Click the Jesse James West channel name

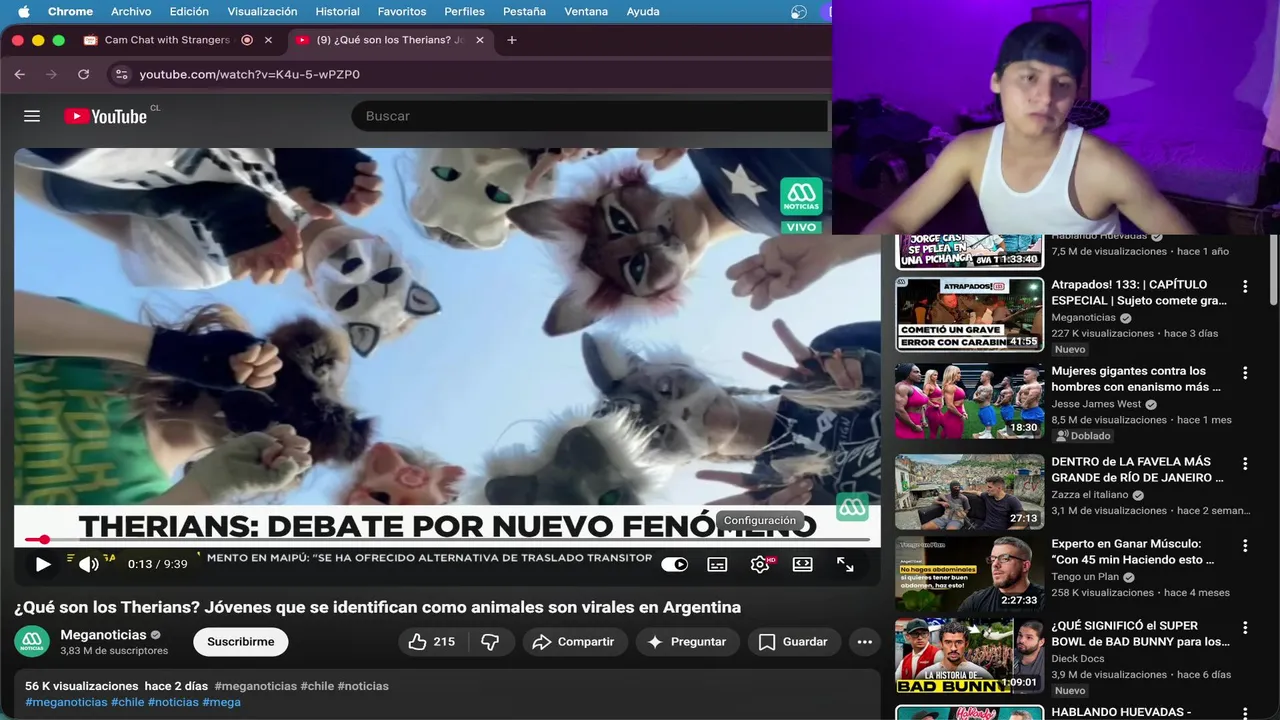(1096, 404)
